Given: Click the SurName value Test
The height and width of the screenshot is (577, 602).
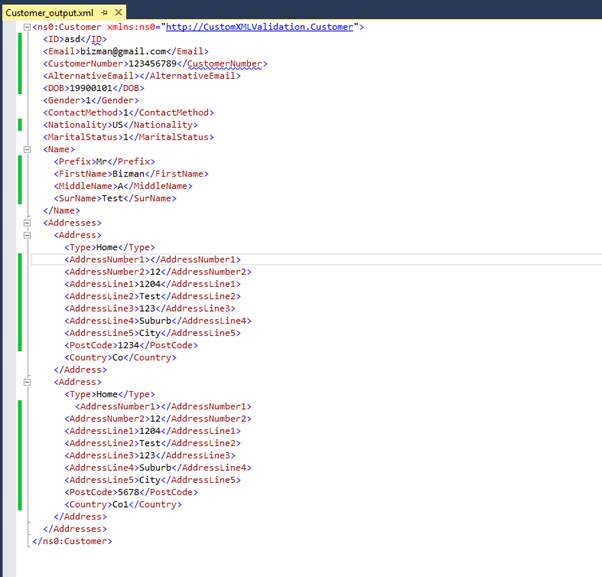Looking at the screenshot, I should (112, 198).
